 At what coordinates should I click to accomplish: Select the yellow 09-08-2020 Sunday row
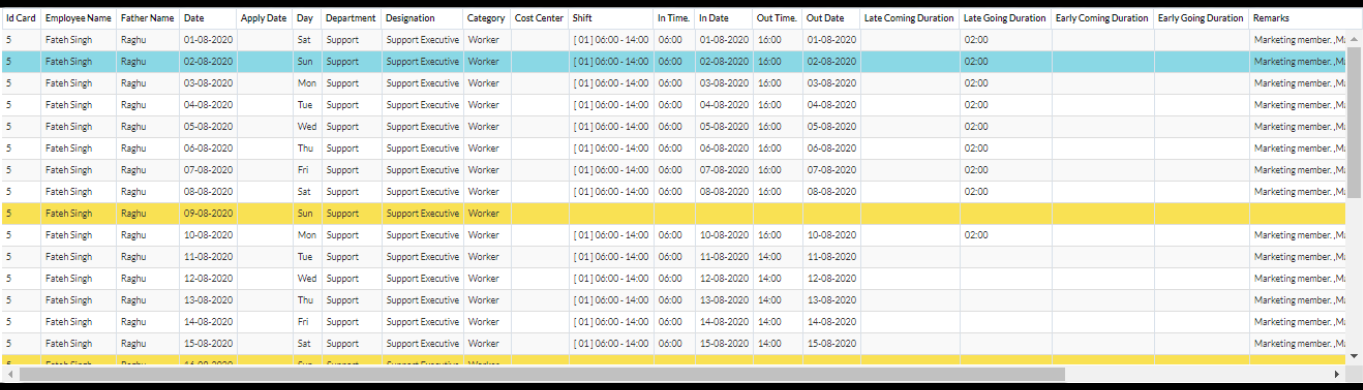point(675,214)
